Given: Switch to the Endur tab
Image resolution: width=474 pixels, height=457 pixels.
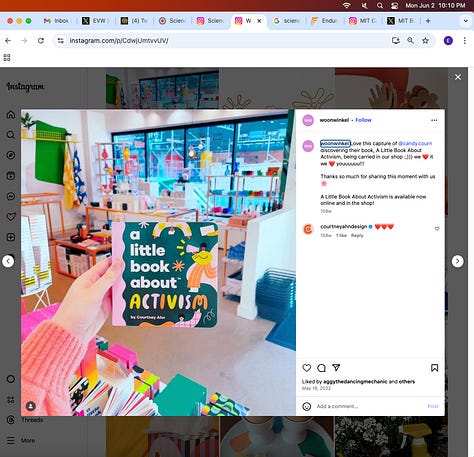Looking at the screenshot, I should [x=325, y=21].
